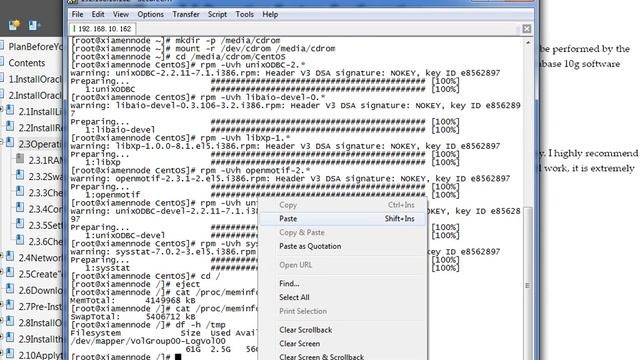Collapse the 2.3Operati bookmark tree node
Viewport: 640px width, 360px height.
click(2, 143)
